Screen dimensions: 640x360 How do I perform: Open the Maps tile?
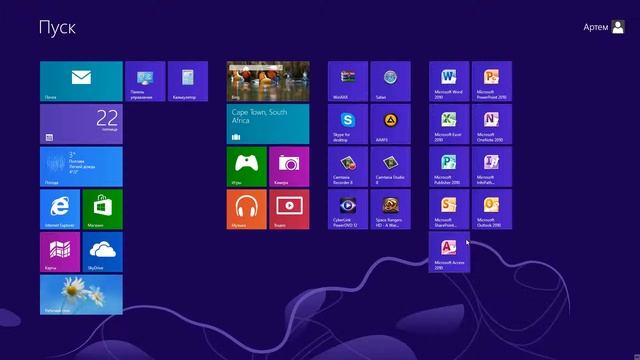pos(60,252)
